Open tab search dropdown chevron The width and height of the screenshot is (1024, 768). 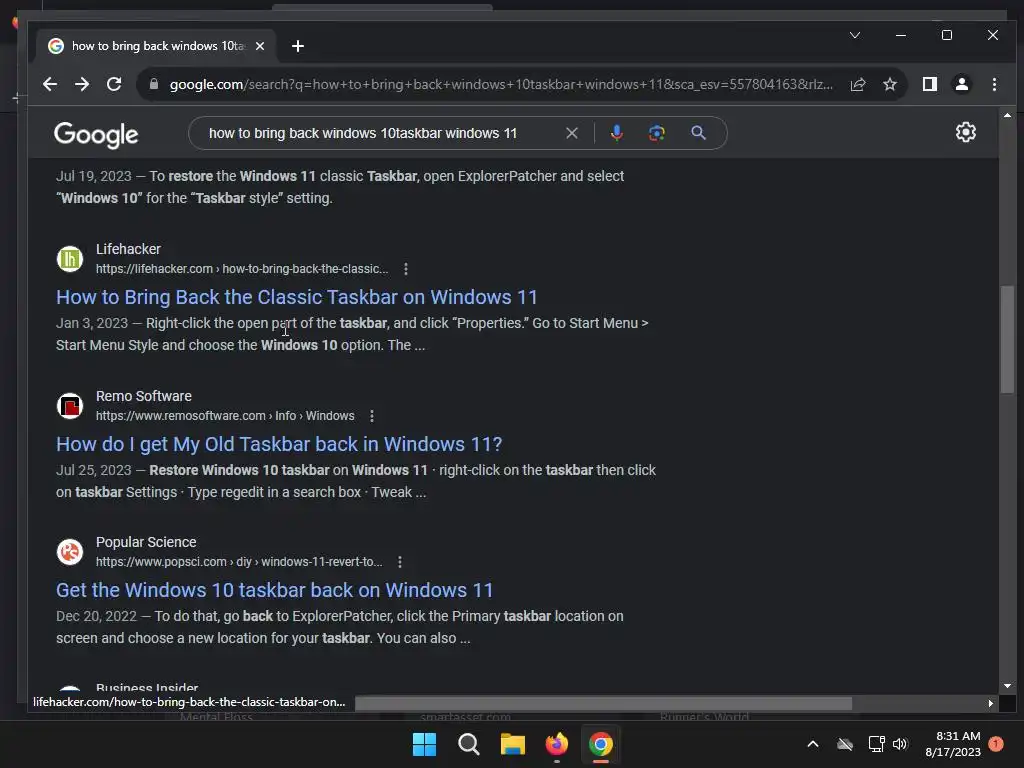point(855,35)
